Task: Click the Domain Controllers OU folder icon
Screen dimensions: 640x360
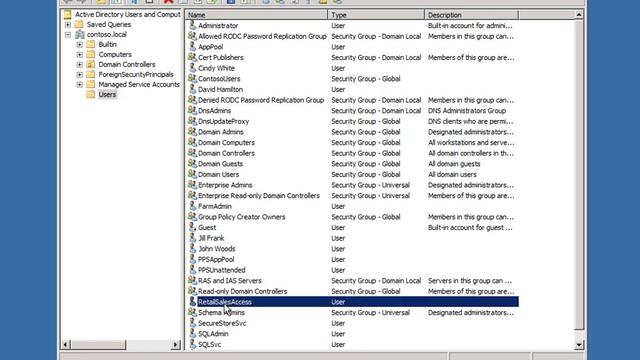Action: (91, 64)
